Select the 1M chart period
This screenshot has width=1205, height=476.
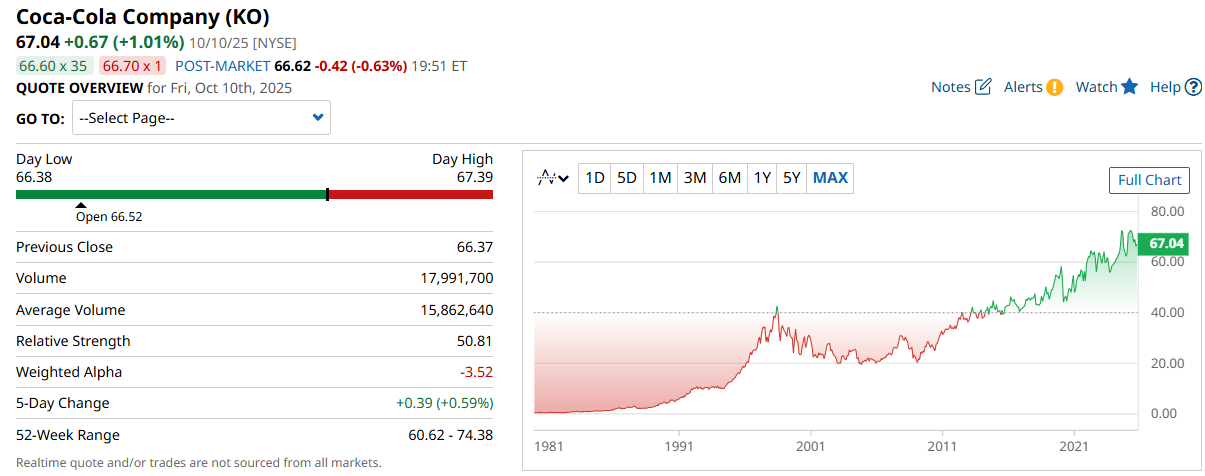tap(660, 178)
